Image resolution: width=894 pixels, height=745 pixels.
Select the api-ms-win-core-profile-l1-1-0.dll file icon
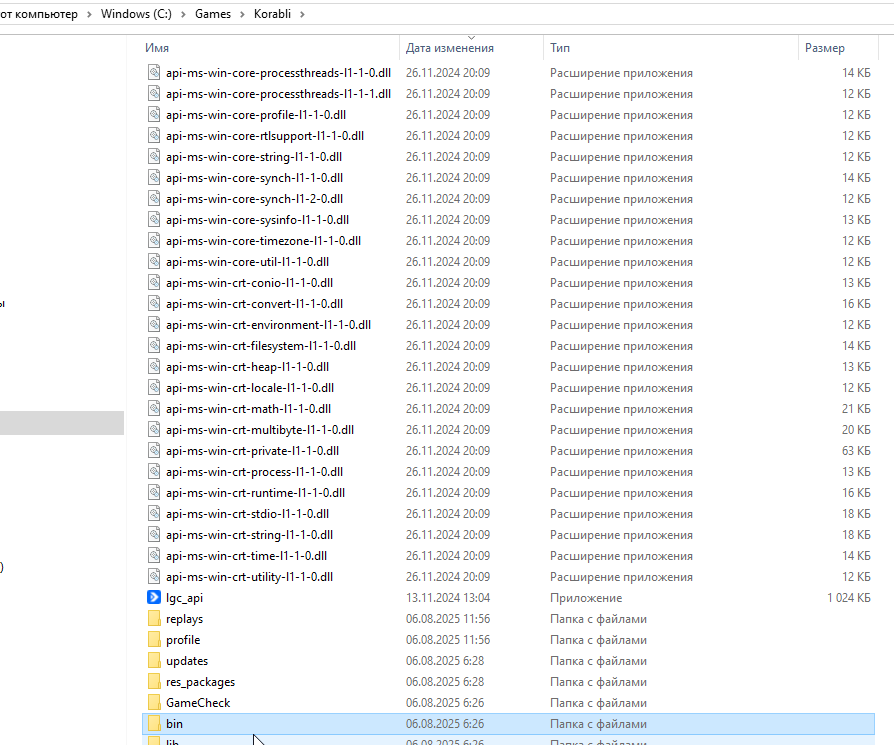coord(153,115)
